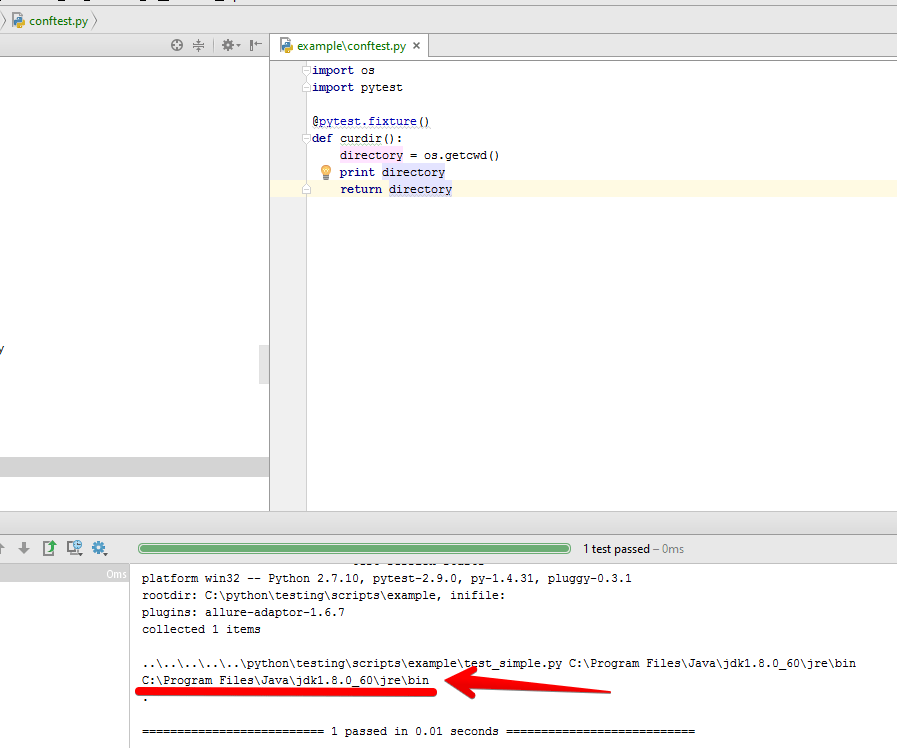Click the 'rootdir:' output line
The image size is (897, 748).
coord(324,596)
